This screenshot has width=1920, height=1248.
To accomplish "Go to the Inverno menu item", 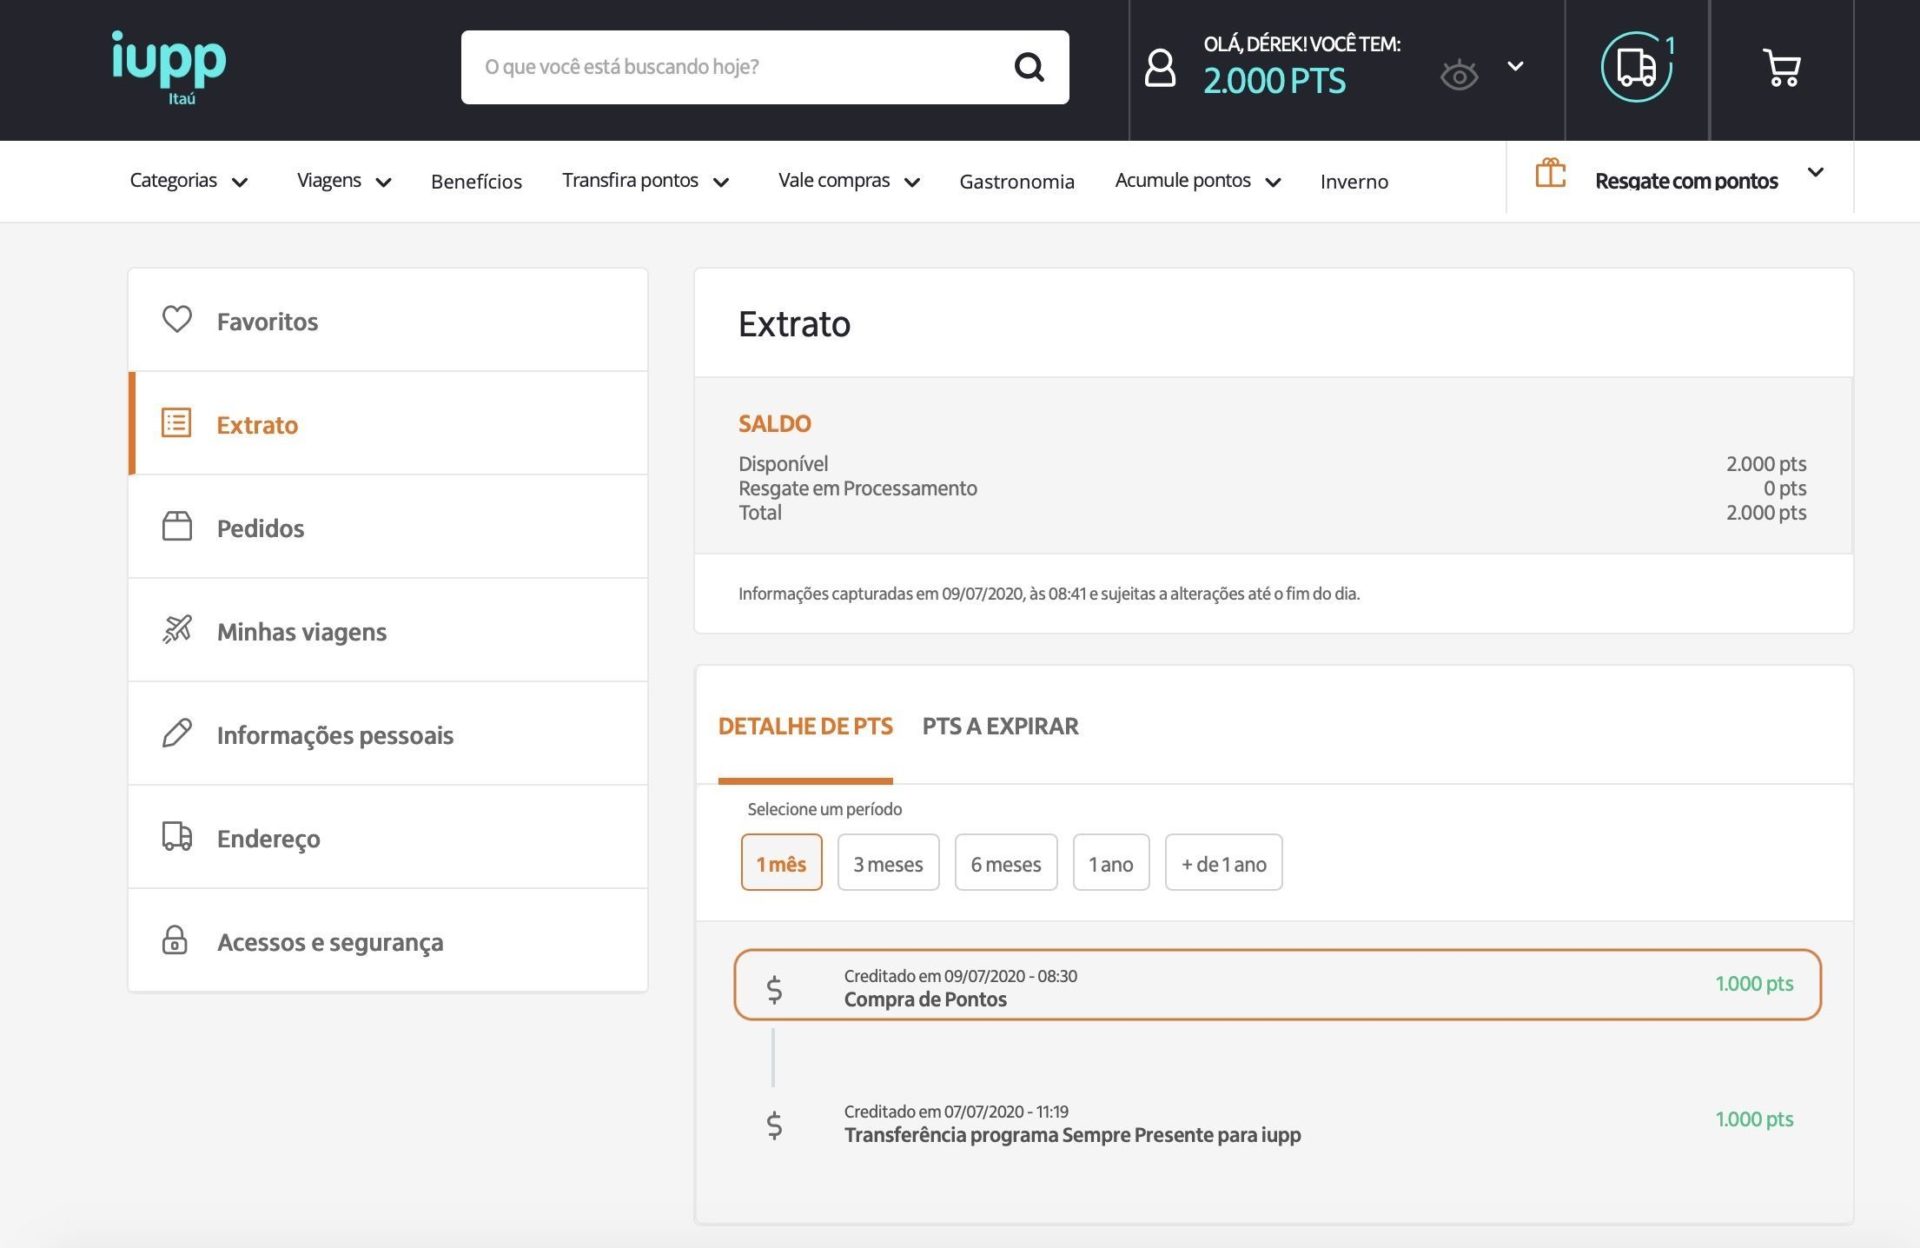I will [1354, 181].
